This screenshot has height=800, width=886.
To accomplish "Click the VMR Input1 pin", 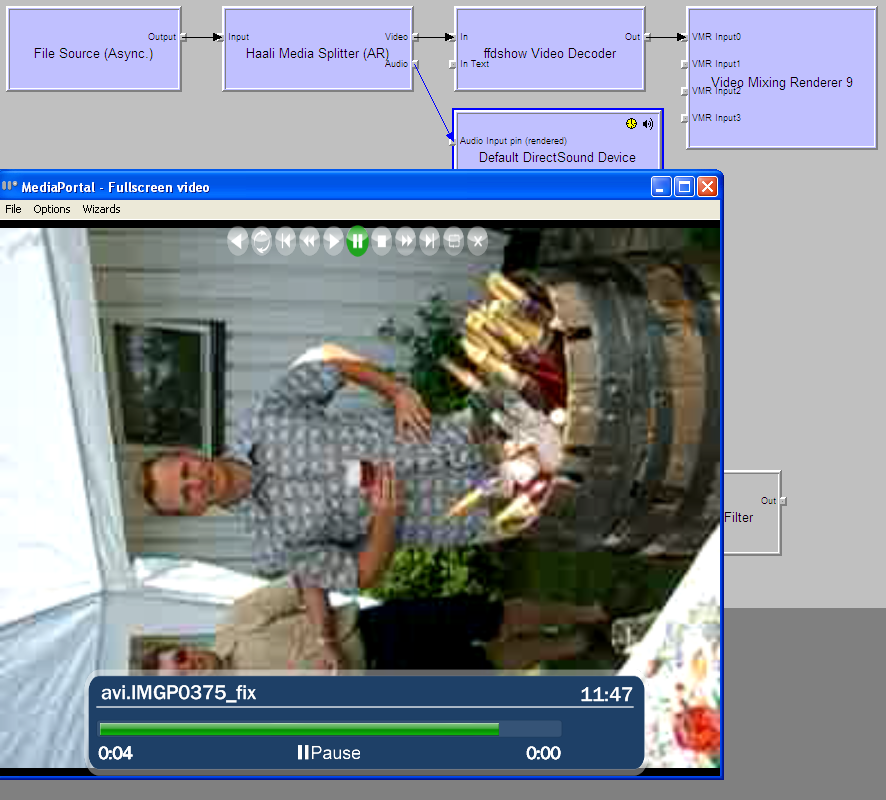I will point(685,64).
